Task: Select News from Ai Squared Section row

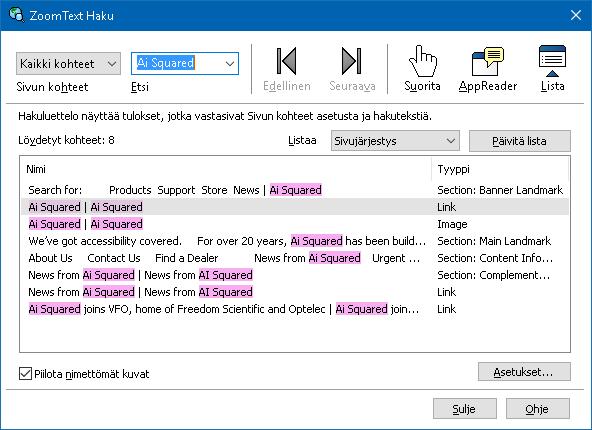Action: (x=294, y=275)
